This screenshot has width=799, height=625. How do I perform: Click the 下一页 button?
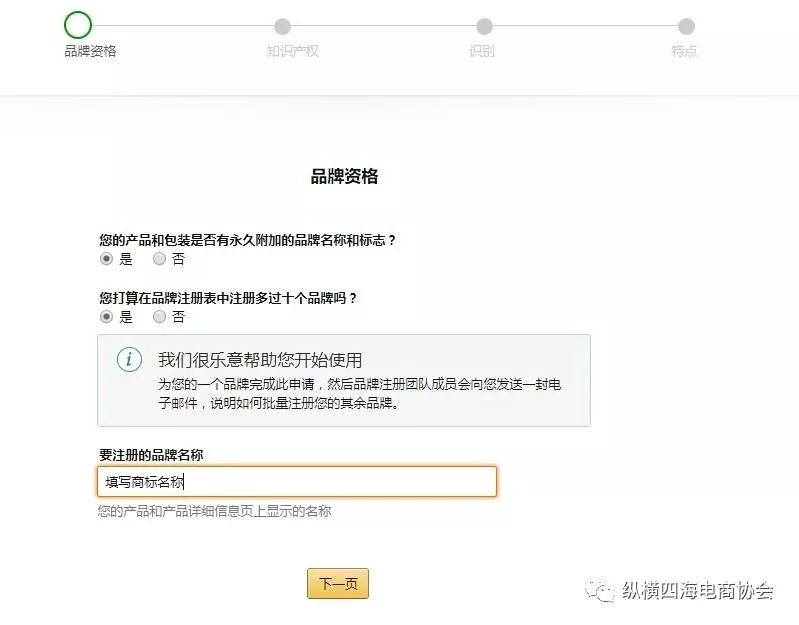338,584
